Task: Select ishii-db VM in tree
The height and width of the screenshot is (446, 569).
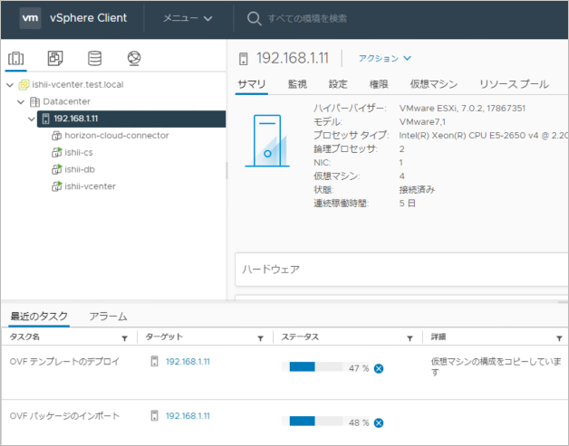Action: coord(79,169)
